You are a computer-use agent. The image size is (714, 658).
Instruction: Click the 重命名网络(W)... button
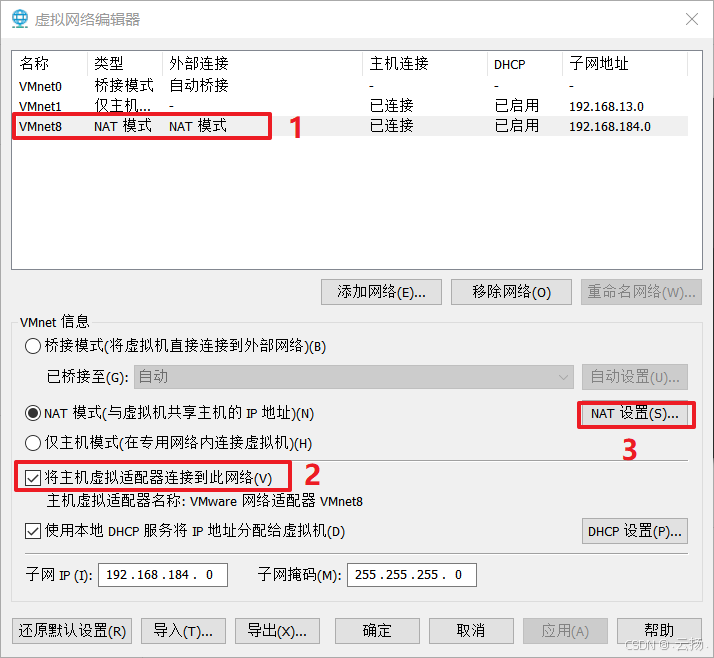point(641,292)
